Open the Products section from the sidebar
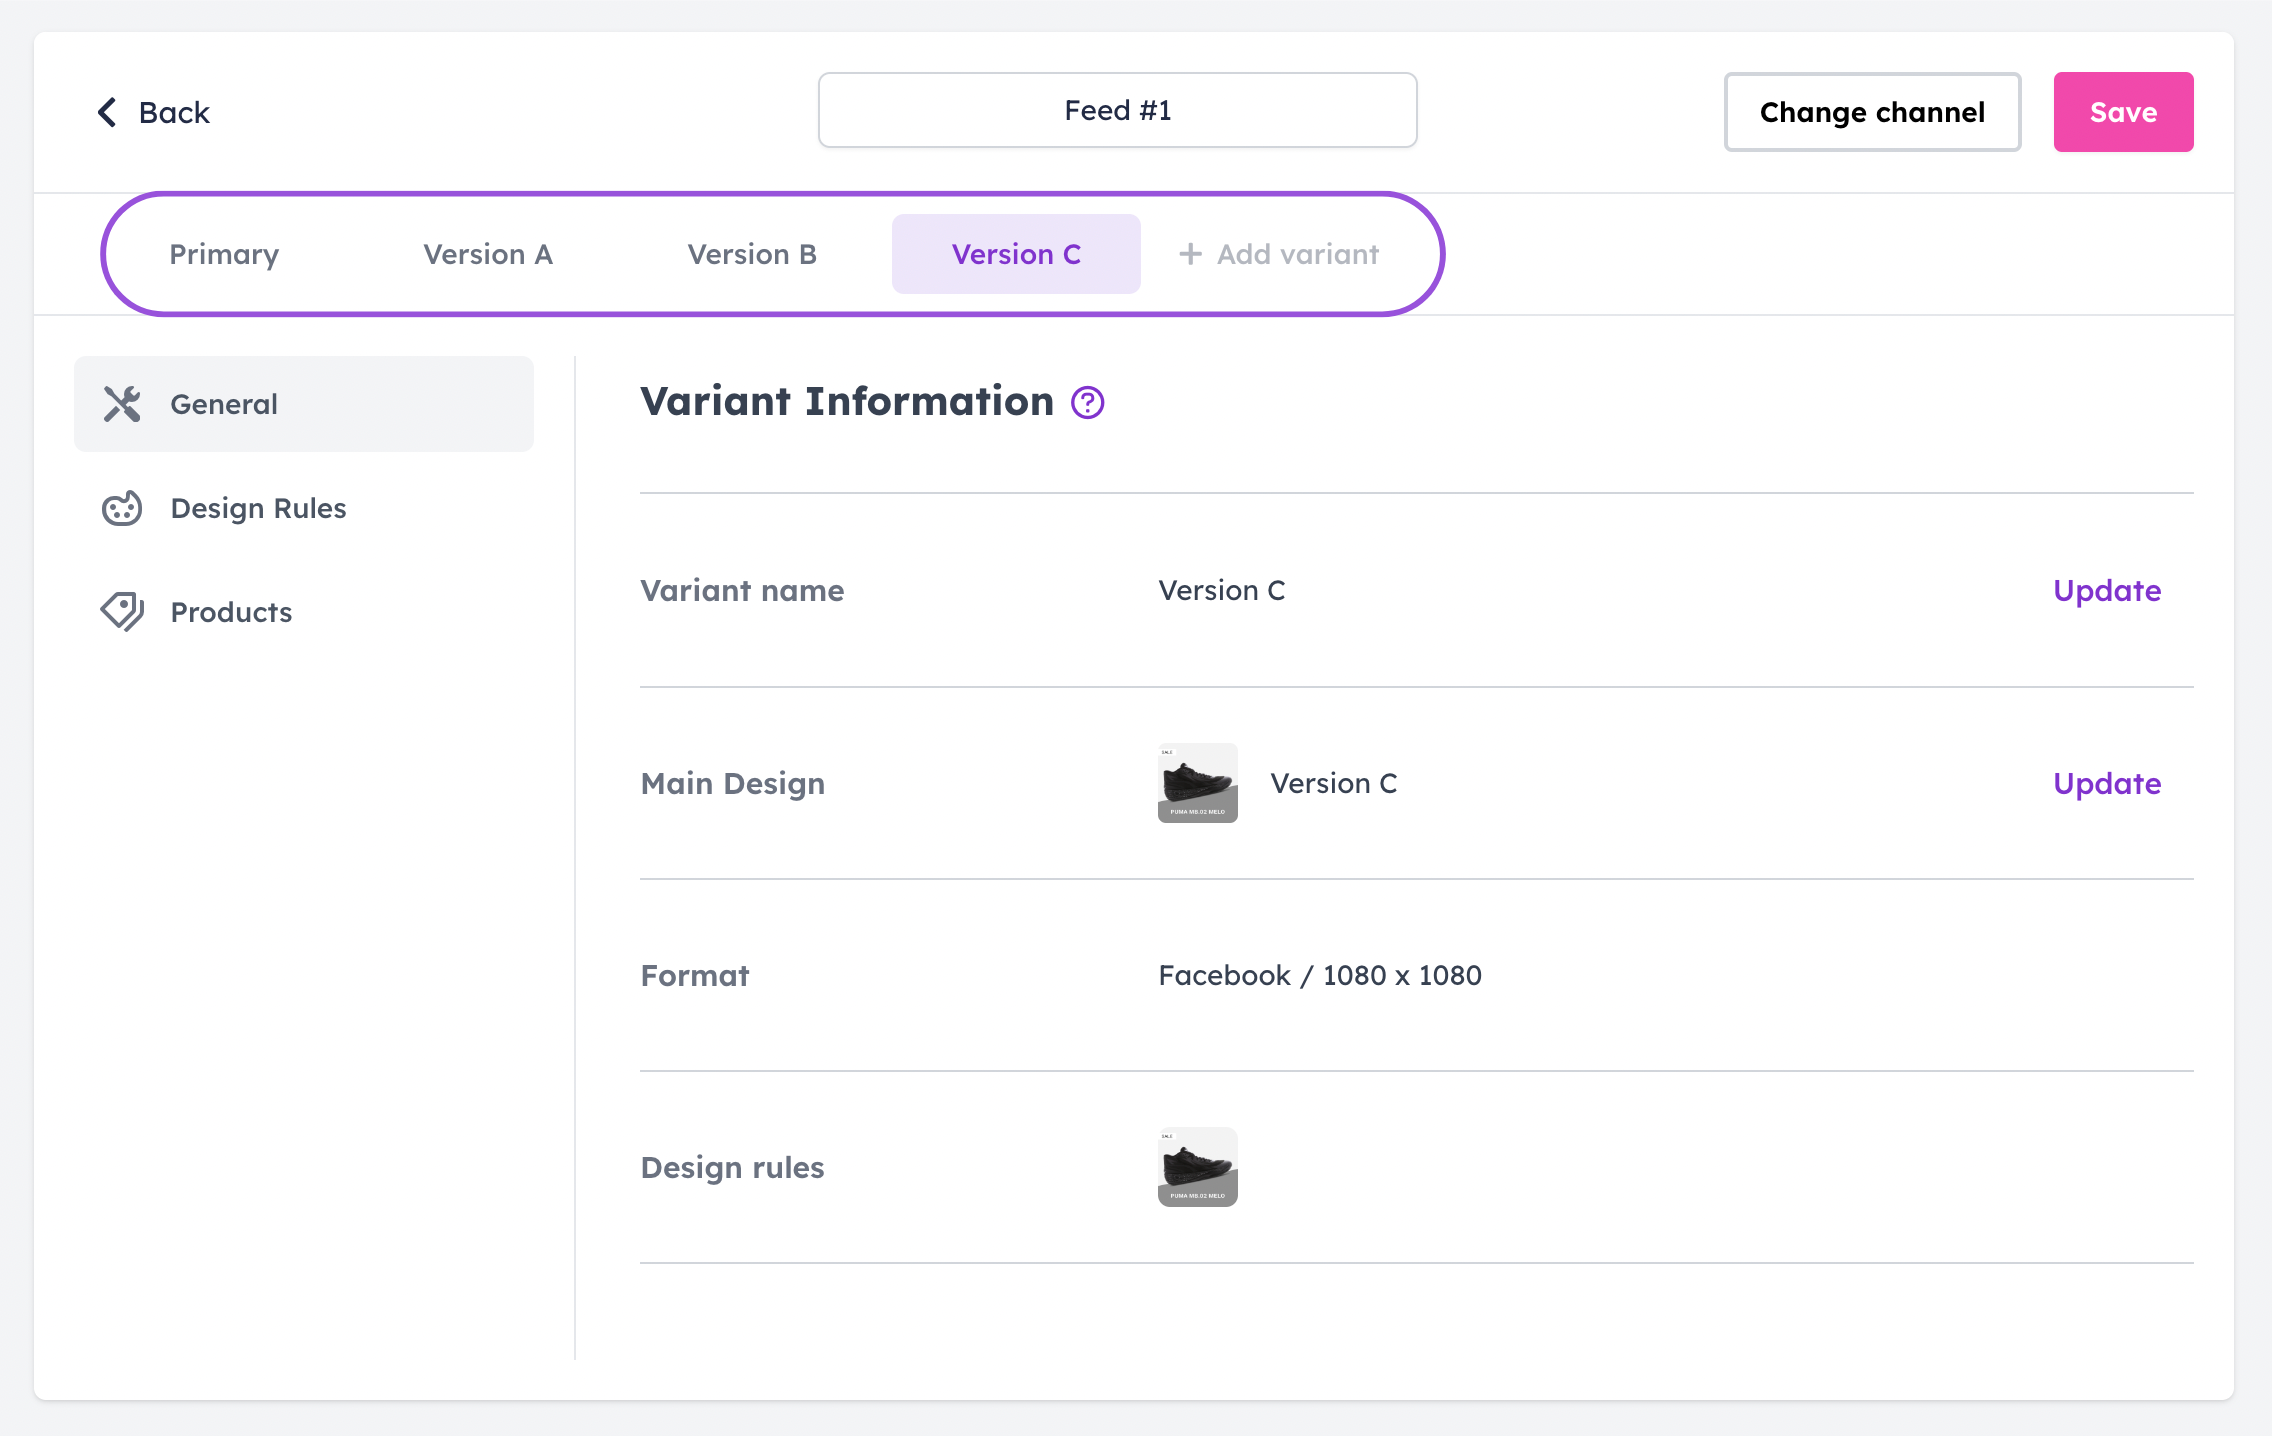The image size is (2272, 1436). (x=230, y=611)
